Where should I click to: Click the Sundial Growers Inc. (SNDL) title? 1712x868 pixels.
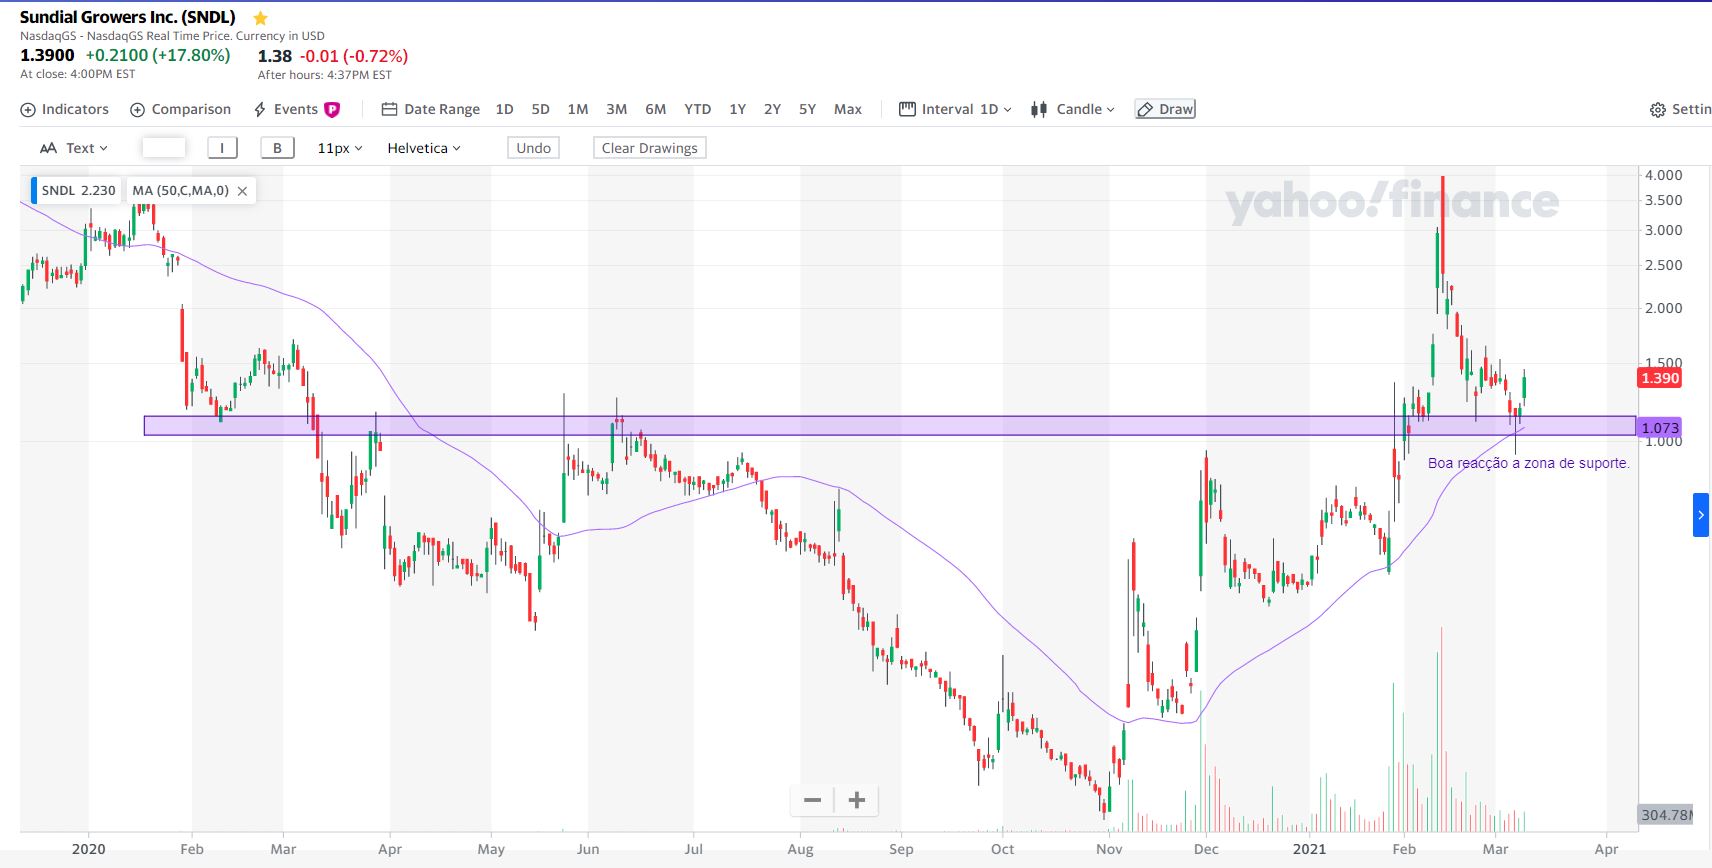128,17
